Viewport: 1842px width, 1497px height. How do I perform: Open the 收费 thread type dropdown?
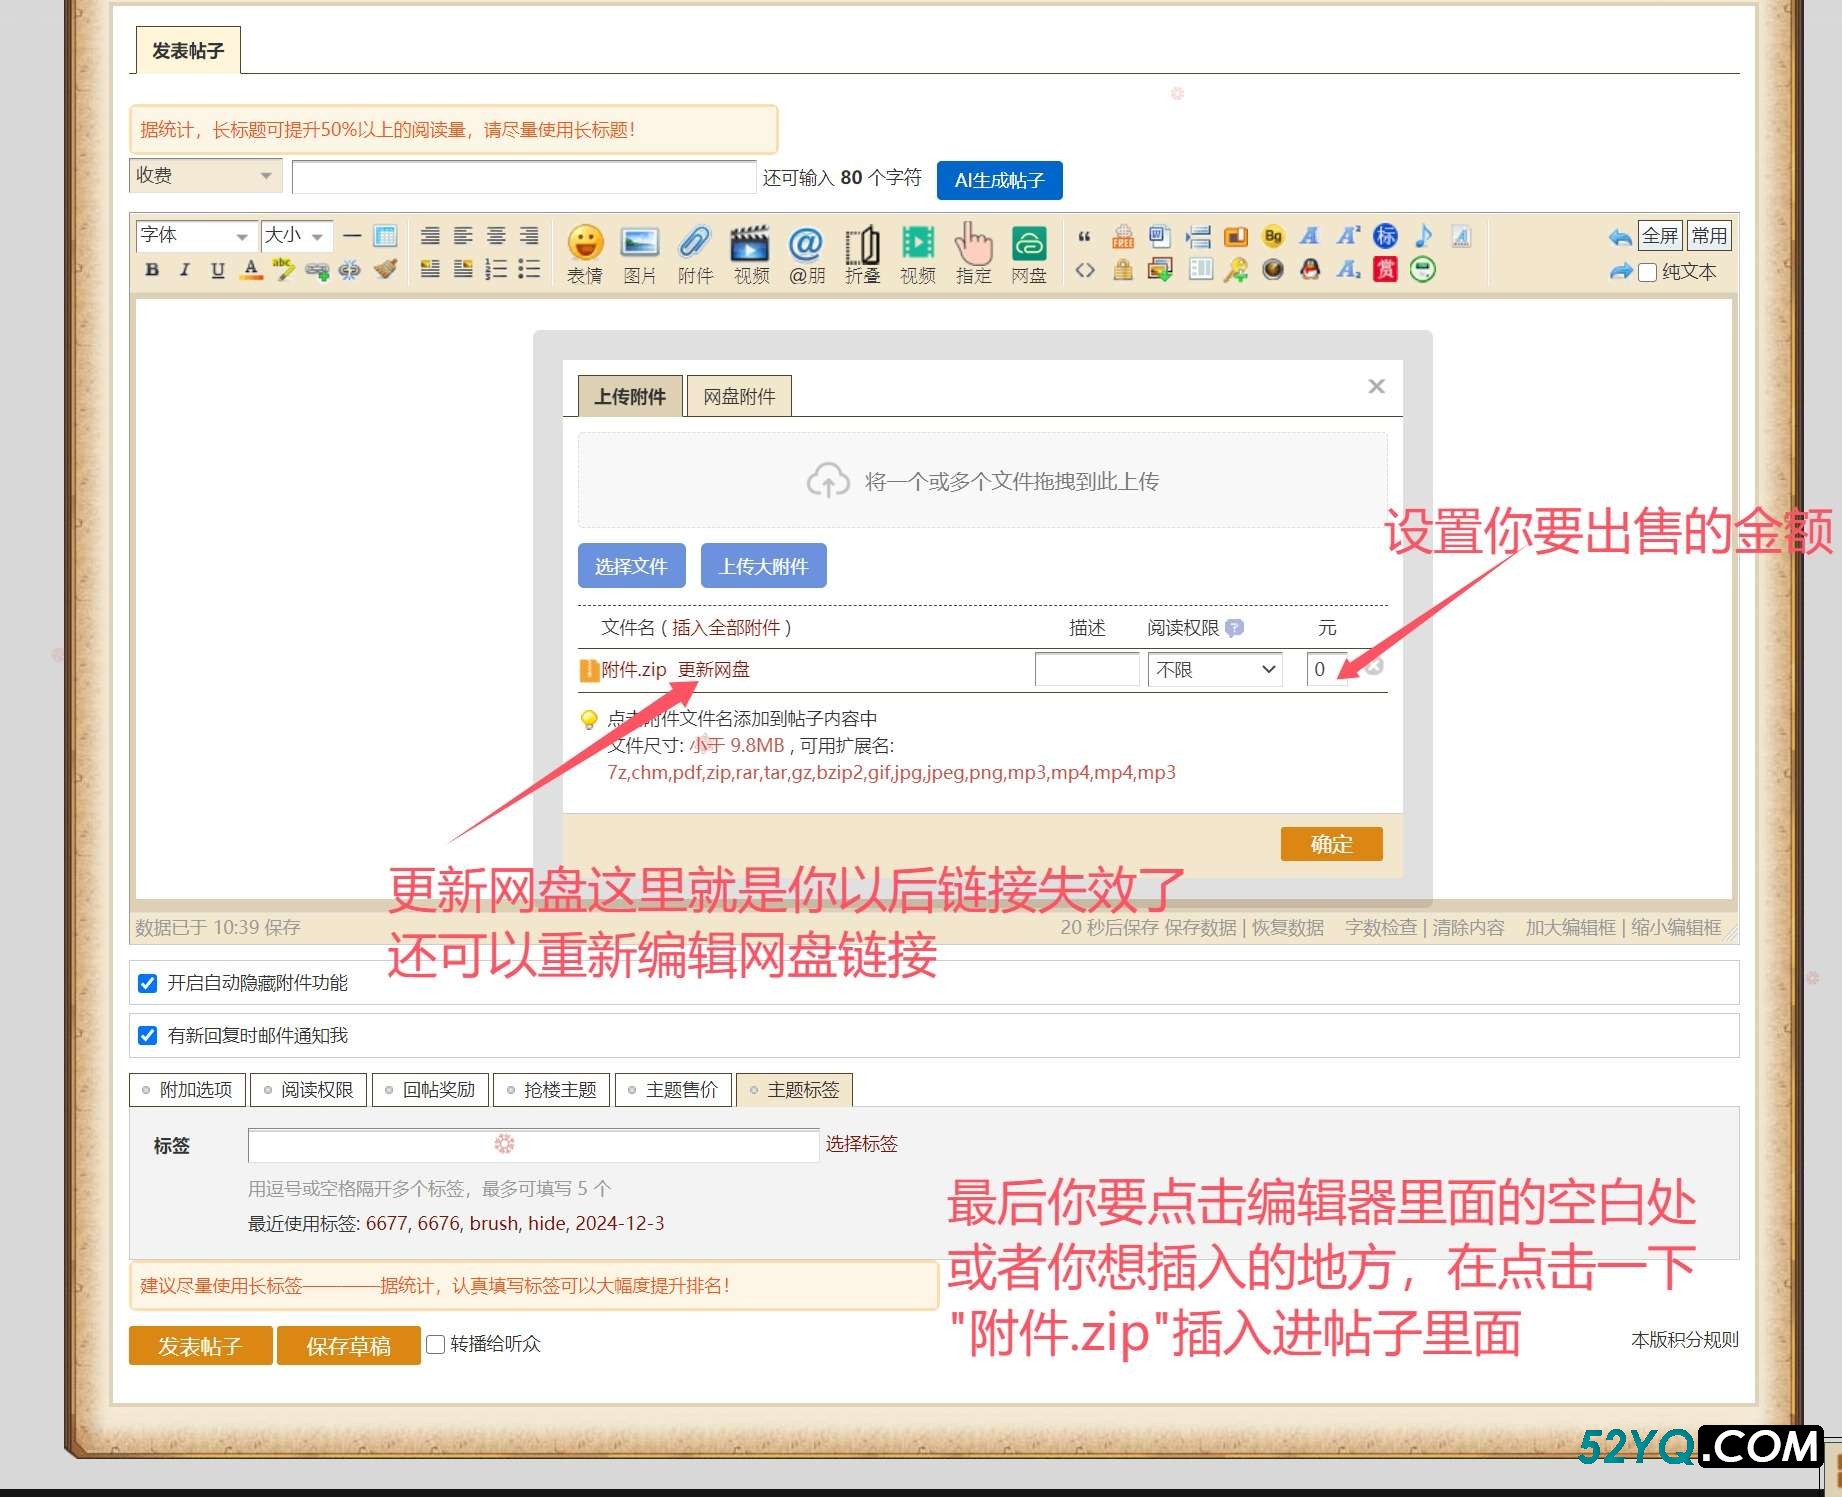(205, 176)
